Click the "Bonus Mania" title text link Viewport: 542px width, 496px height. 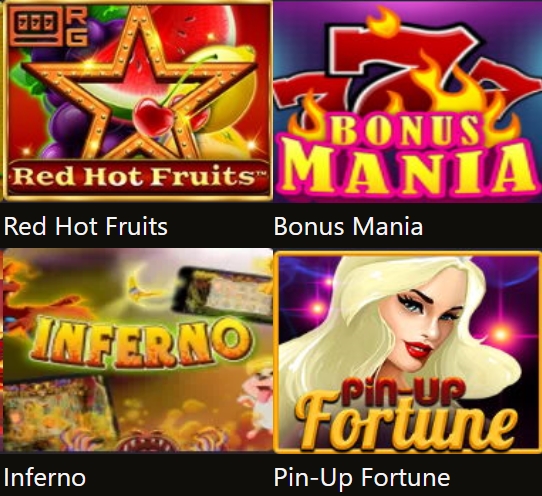coord(348,227)
